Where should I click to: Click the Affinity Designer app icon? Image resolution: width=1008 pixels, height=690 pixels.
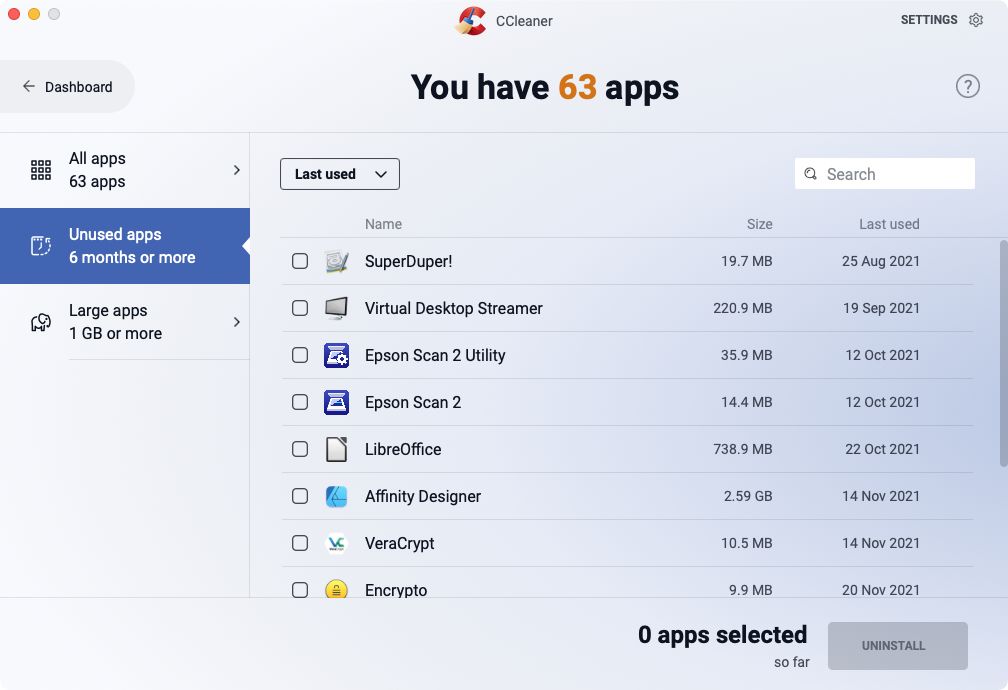(336, 496)
